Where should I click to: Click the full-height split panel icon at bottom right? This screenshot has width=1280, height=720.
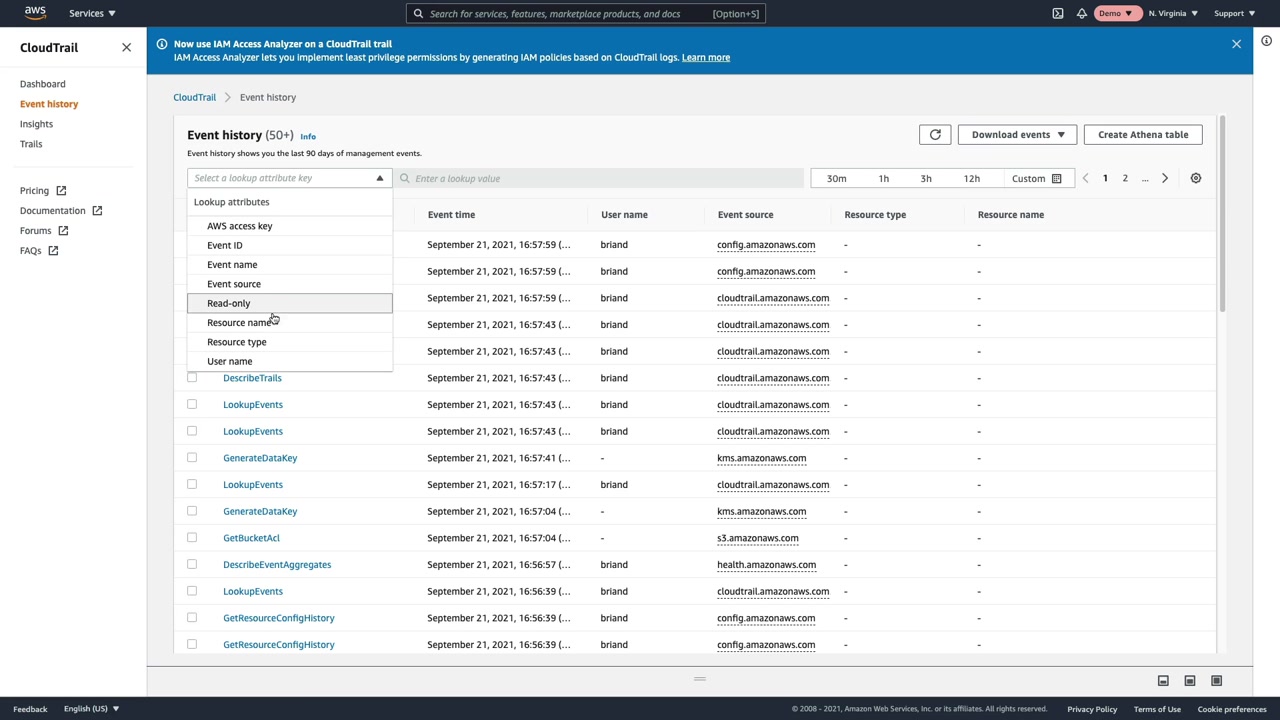click(1216, 681)
